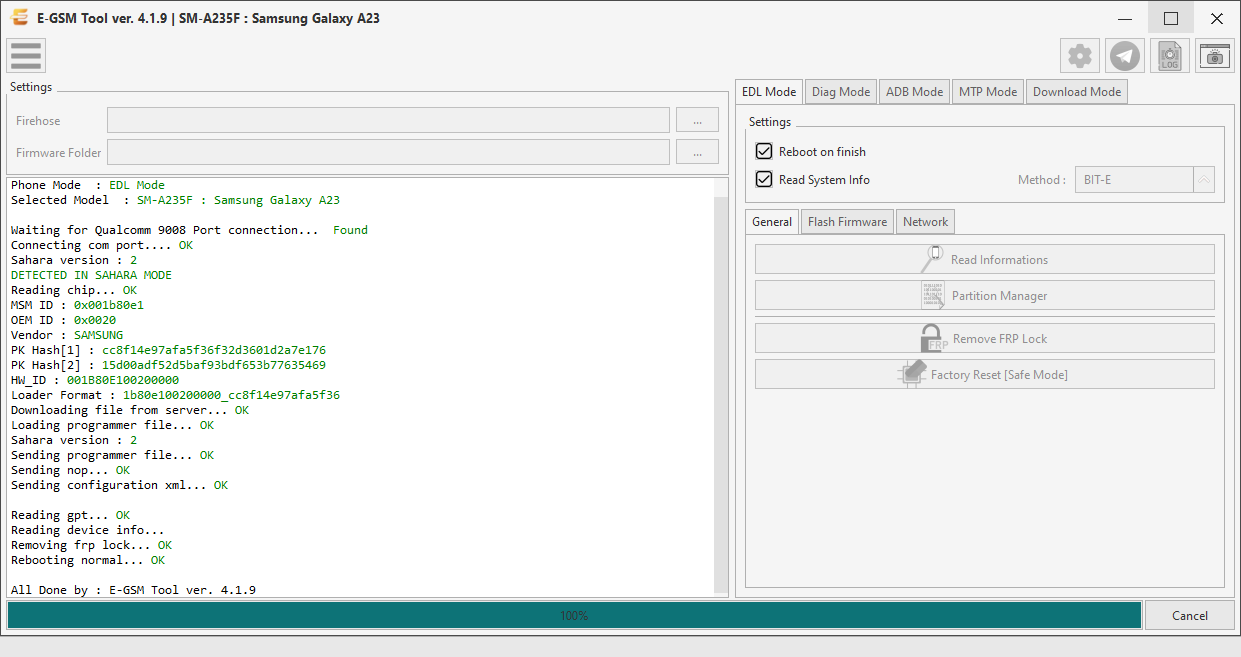Click the 'HW_ID : 001B80E100200000' log line
The width and height of the screenshot is (1241, 657).
[95, 380]
